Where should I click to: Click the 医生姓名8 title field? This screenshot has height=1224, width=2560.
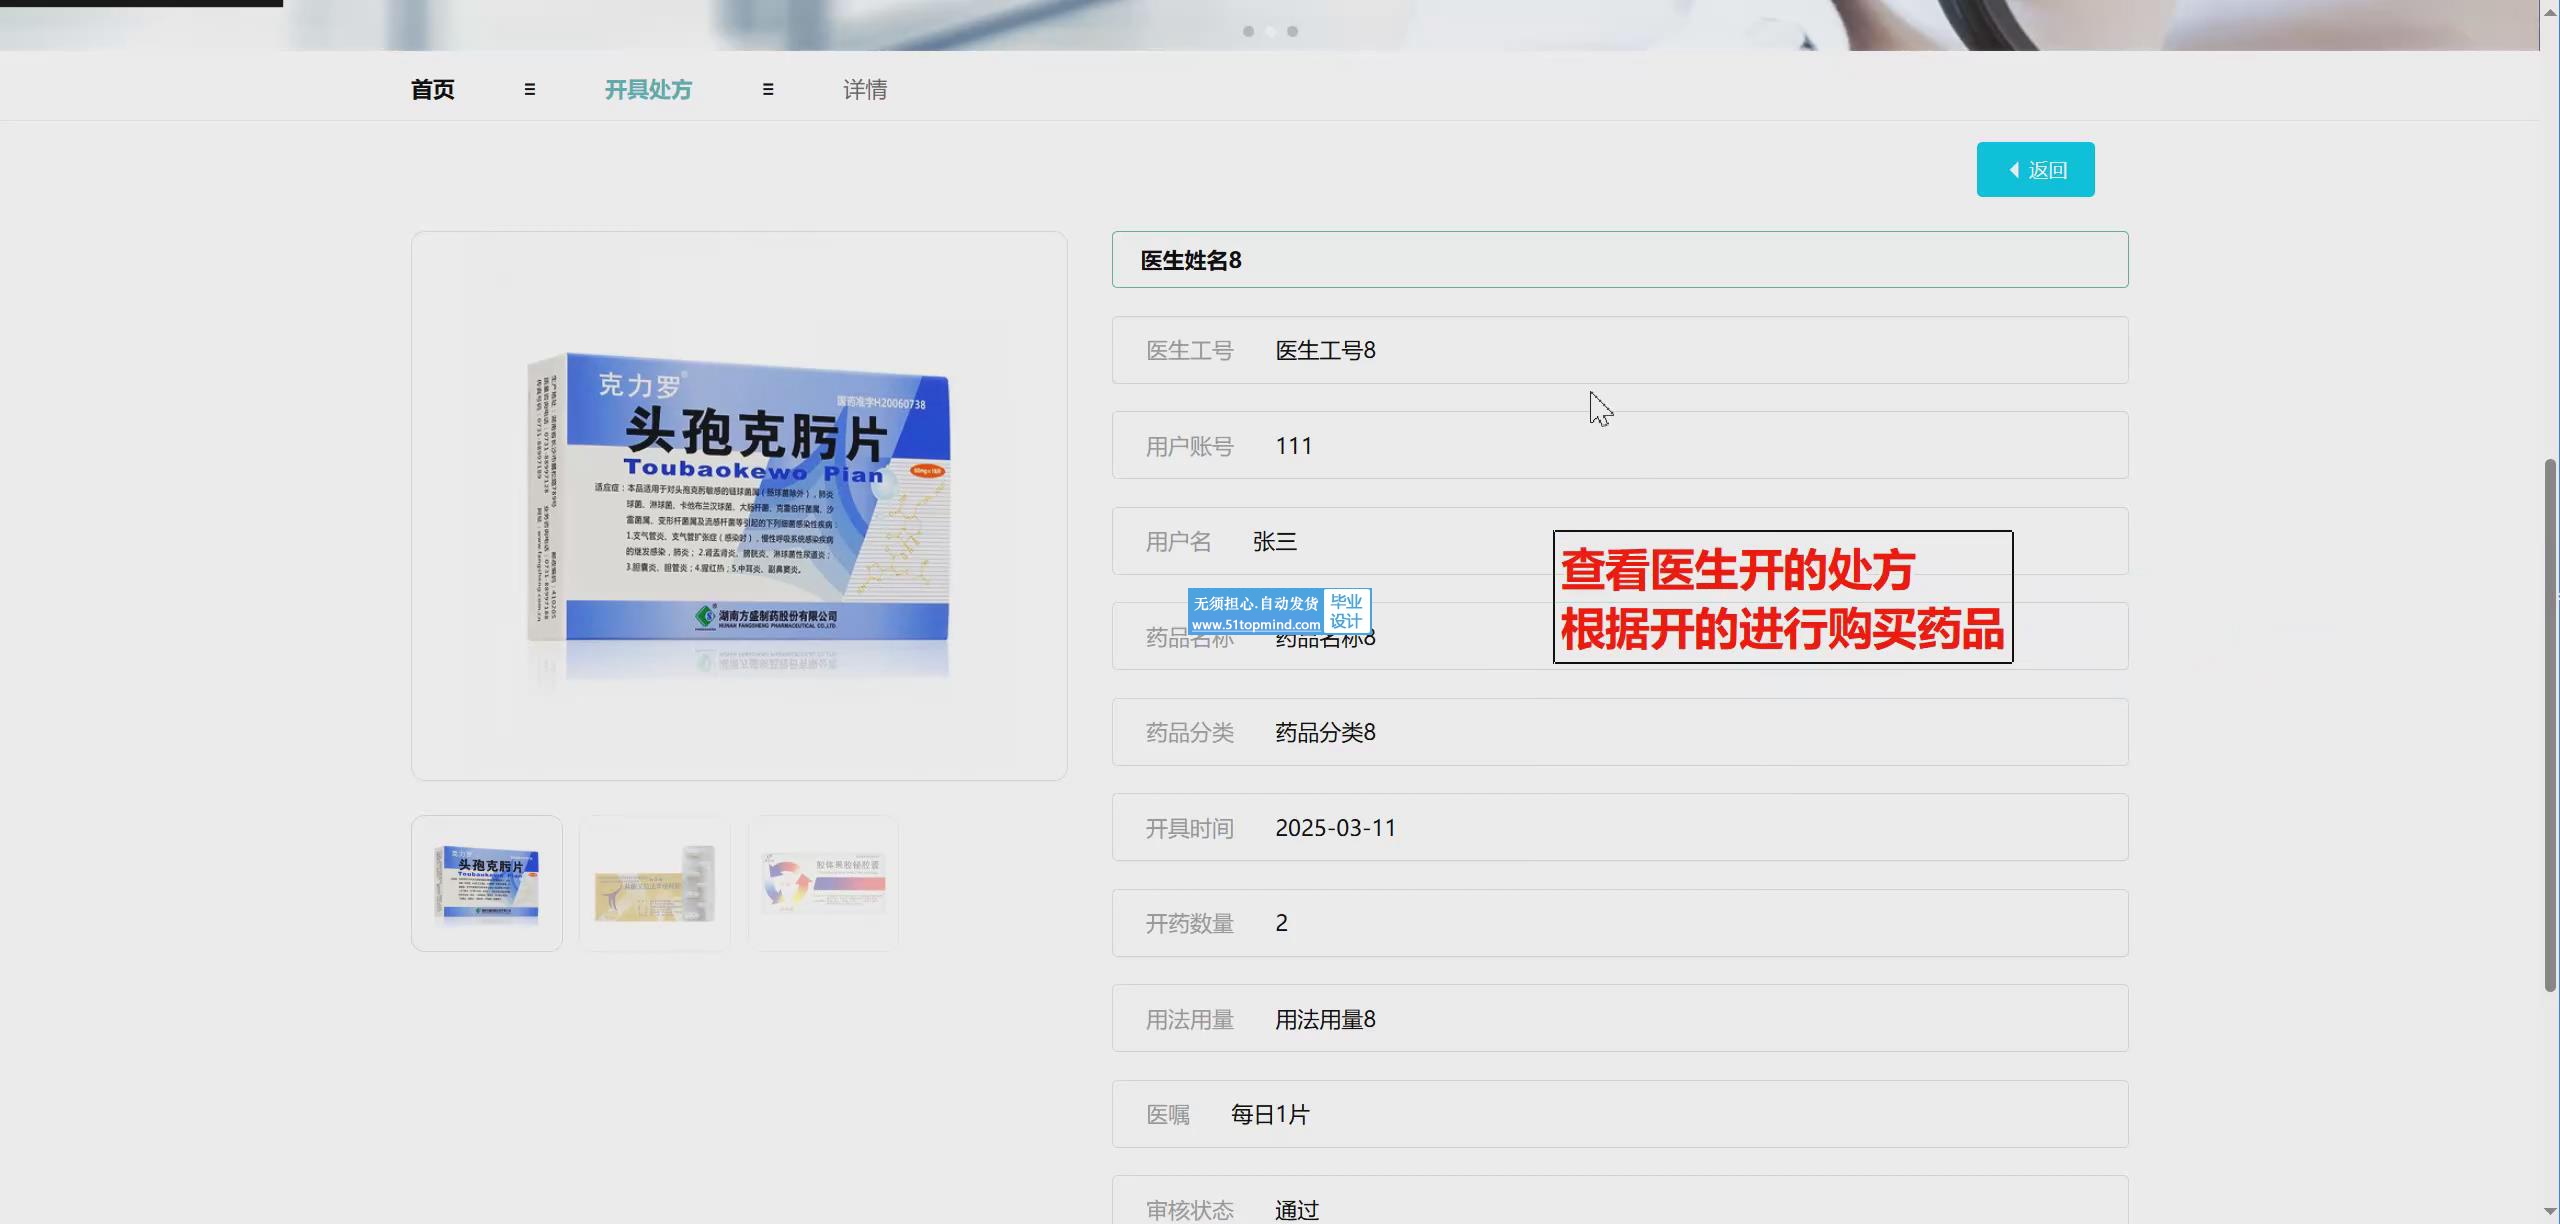point(1620,260)
